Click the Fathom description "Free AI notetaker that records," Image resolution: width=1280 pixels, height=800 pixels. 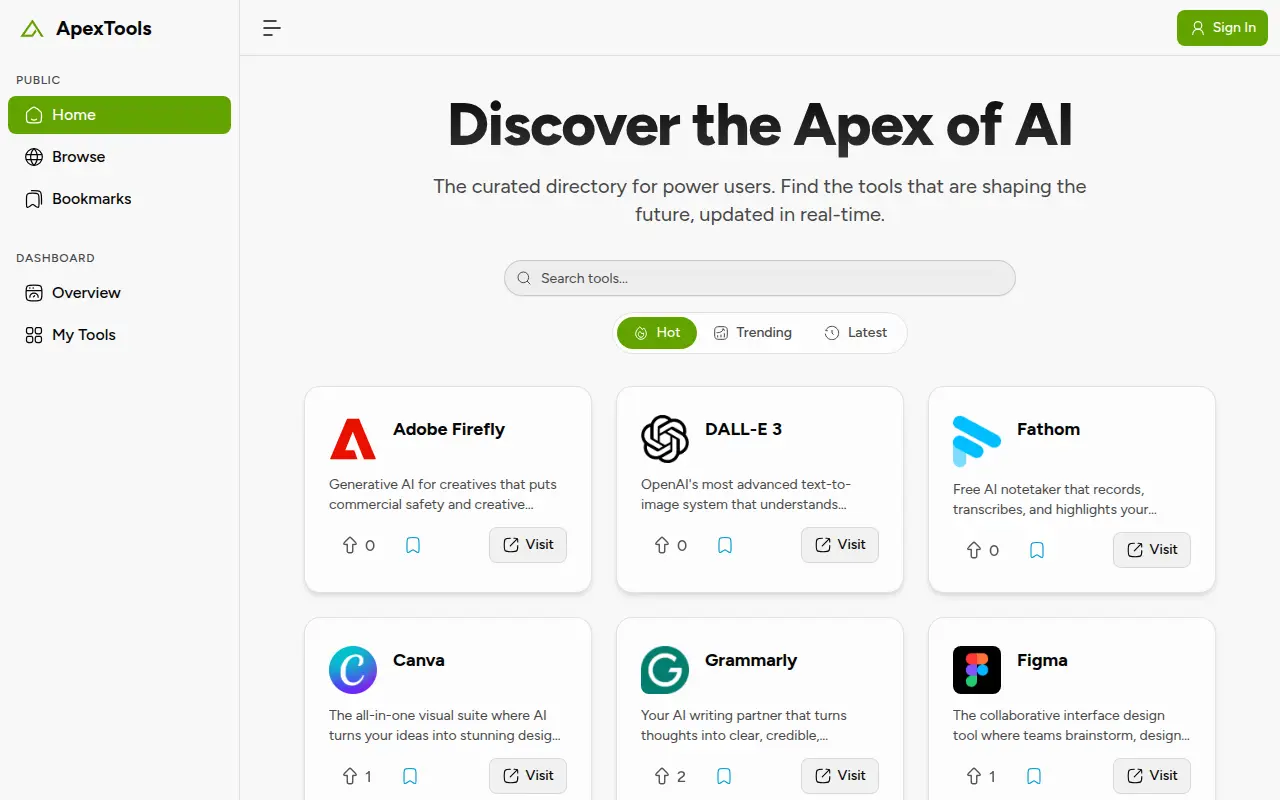pyautogui.click(x=1048, y=490)
